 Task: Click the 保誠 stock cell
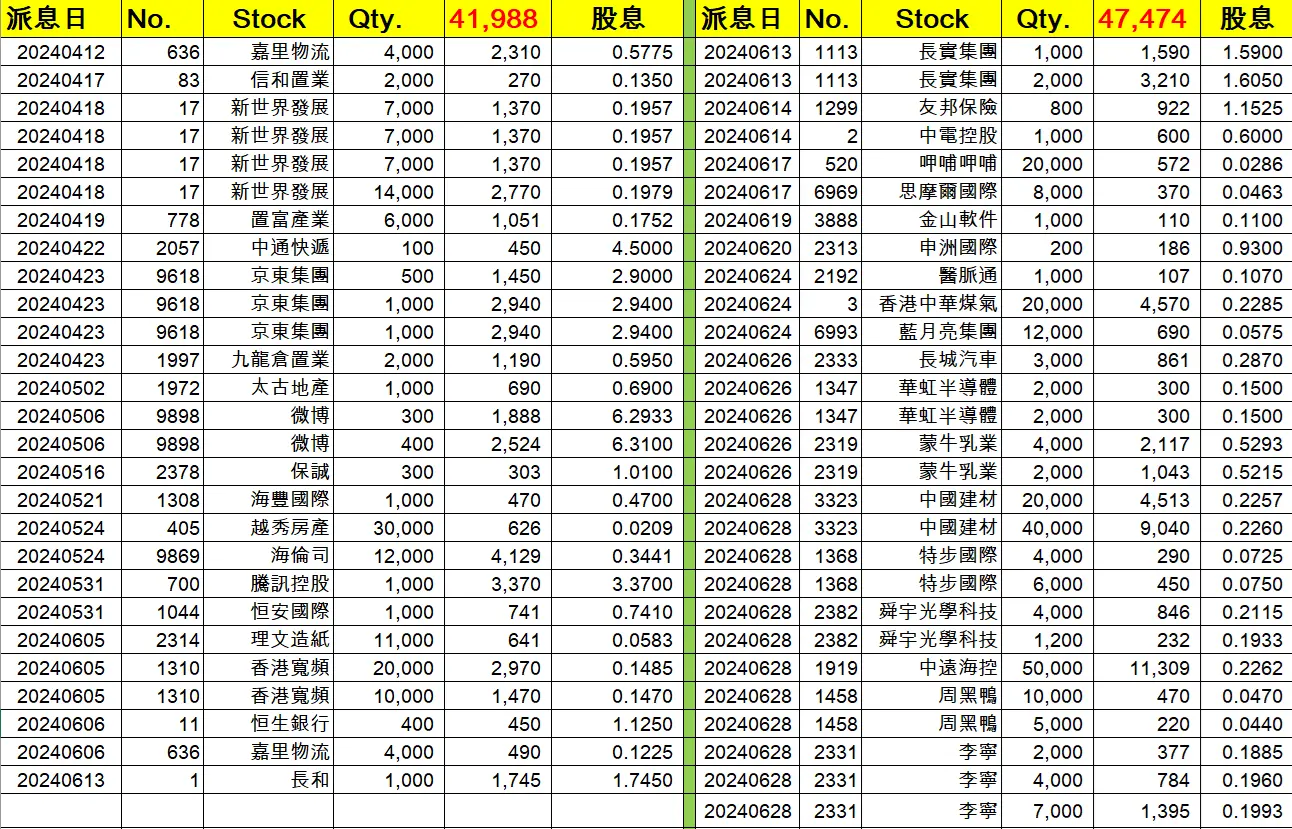(x=269, y=472)
